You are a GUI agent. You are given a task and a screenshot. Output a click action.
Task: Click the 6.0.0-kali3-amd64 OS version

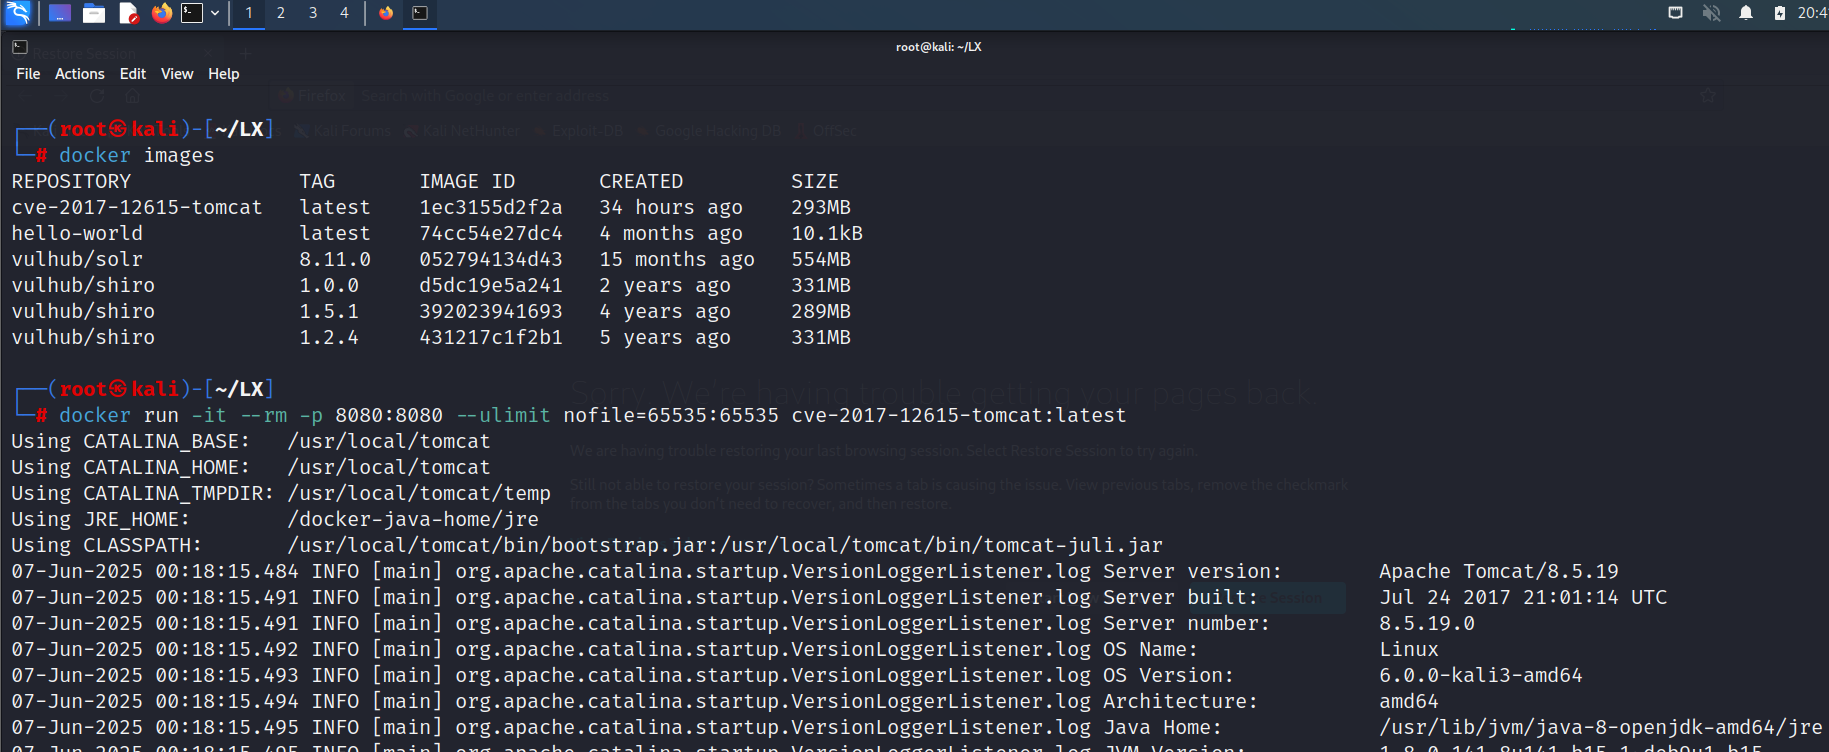[x=1481, y=675]
